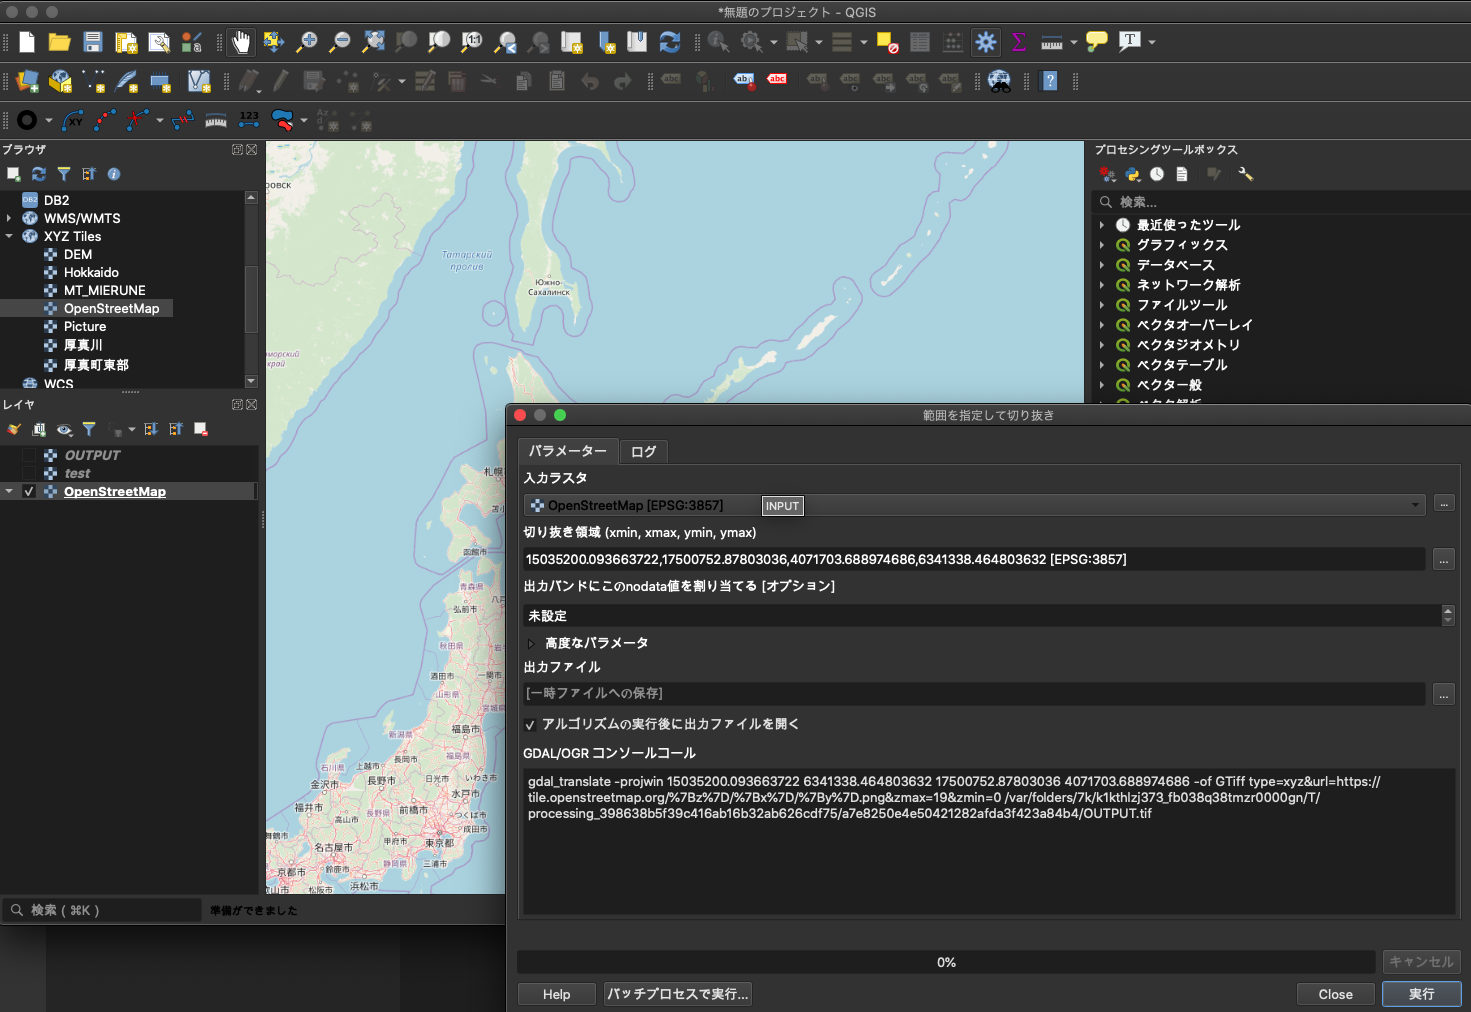Select the Pan Map hand tool
This screenshot has height=1012, width=1471.
pyautogui.click(x=241, y=42)
